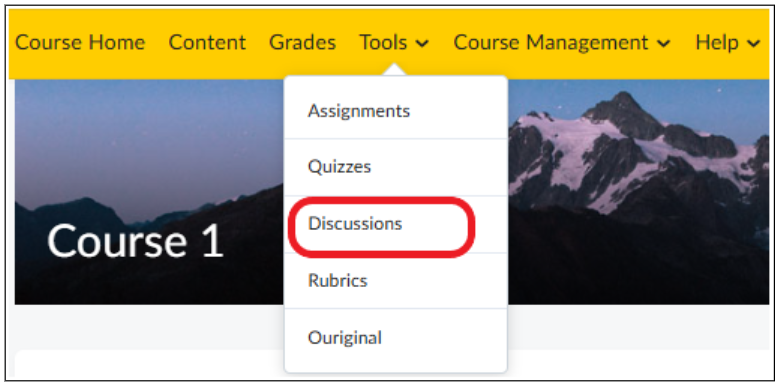Click the Course 1 banner title
This screenshot has width=783, height=389.
135,241
